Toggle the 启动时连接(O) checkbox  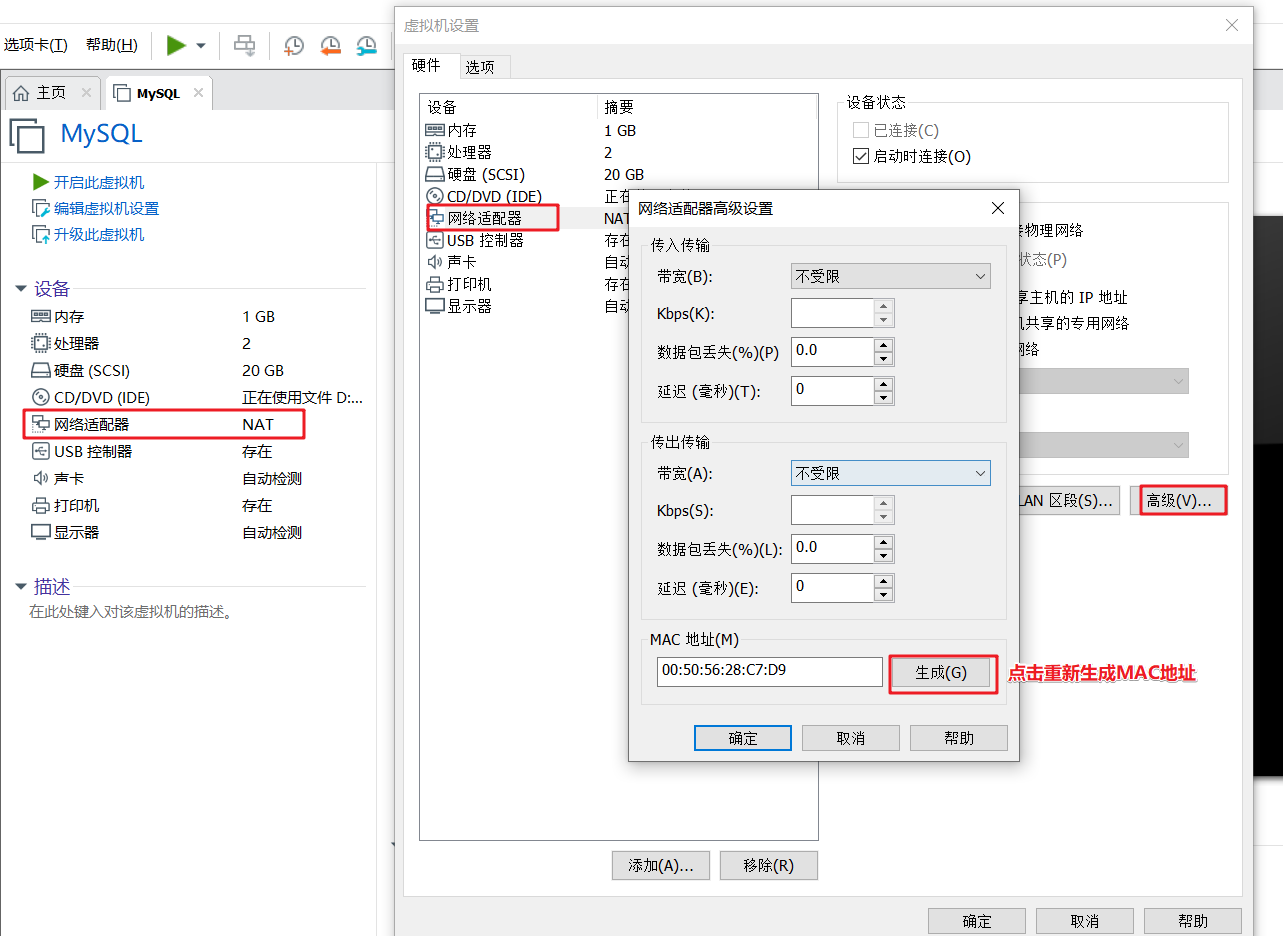pos(860,156)
